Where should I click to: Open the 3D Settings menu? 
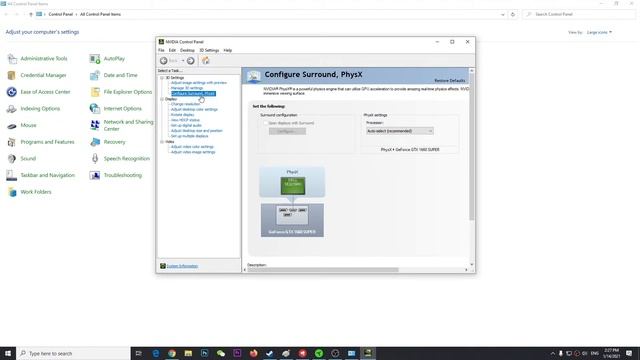click(209, 50)
